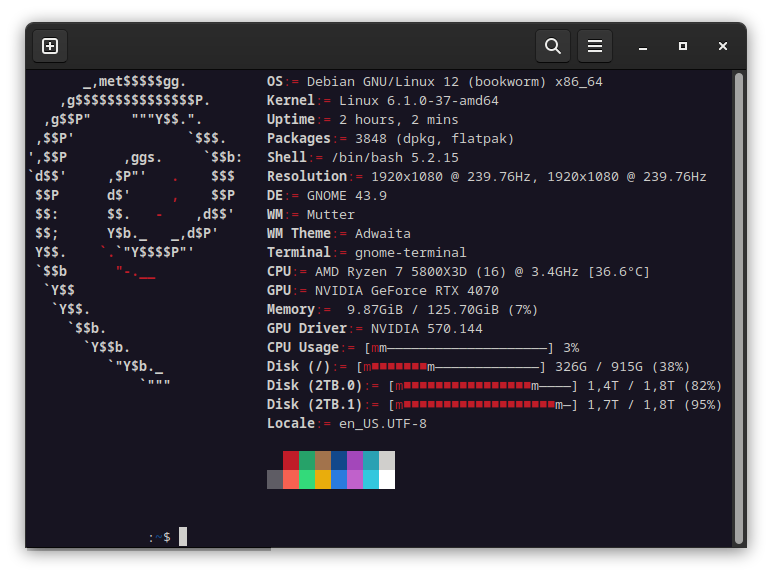Click the 1,4T / 1,8T (82%) text
The image size is (772, 576).
(x=654, y=386)
